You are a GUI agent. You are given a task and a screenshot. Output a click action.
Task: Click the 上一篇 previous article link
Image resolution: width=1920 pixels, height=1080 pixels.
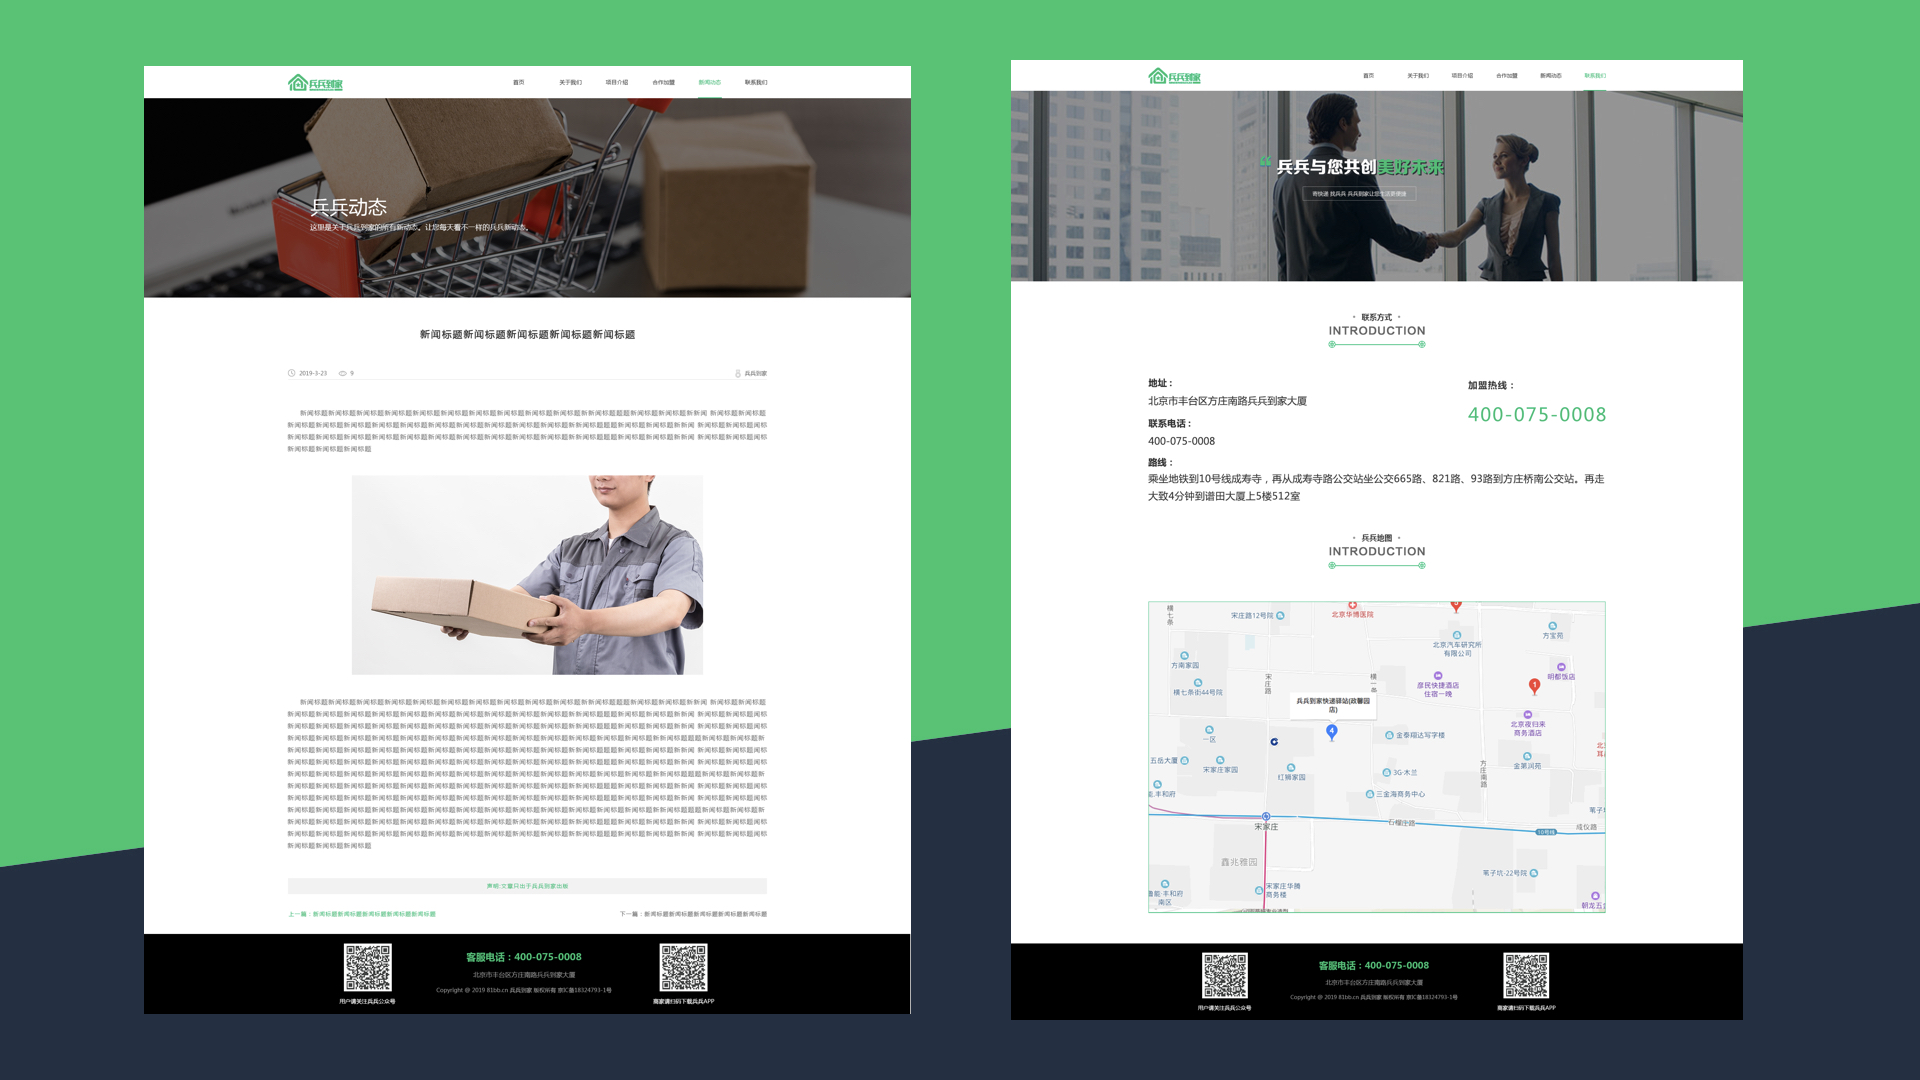click(362, 914)
